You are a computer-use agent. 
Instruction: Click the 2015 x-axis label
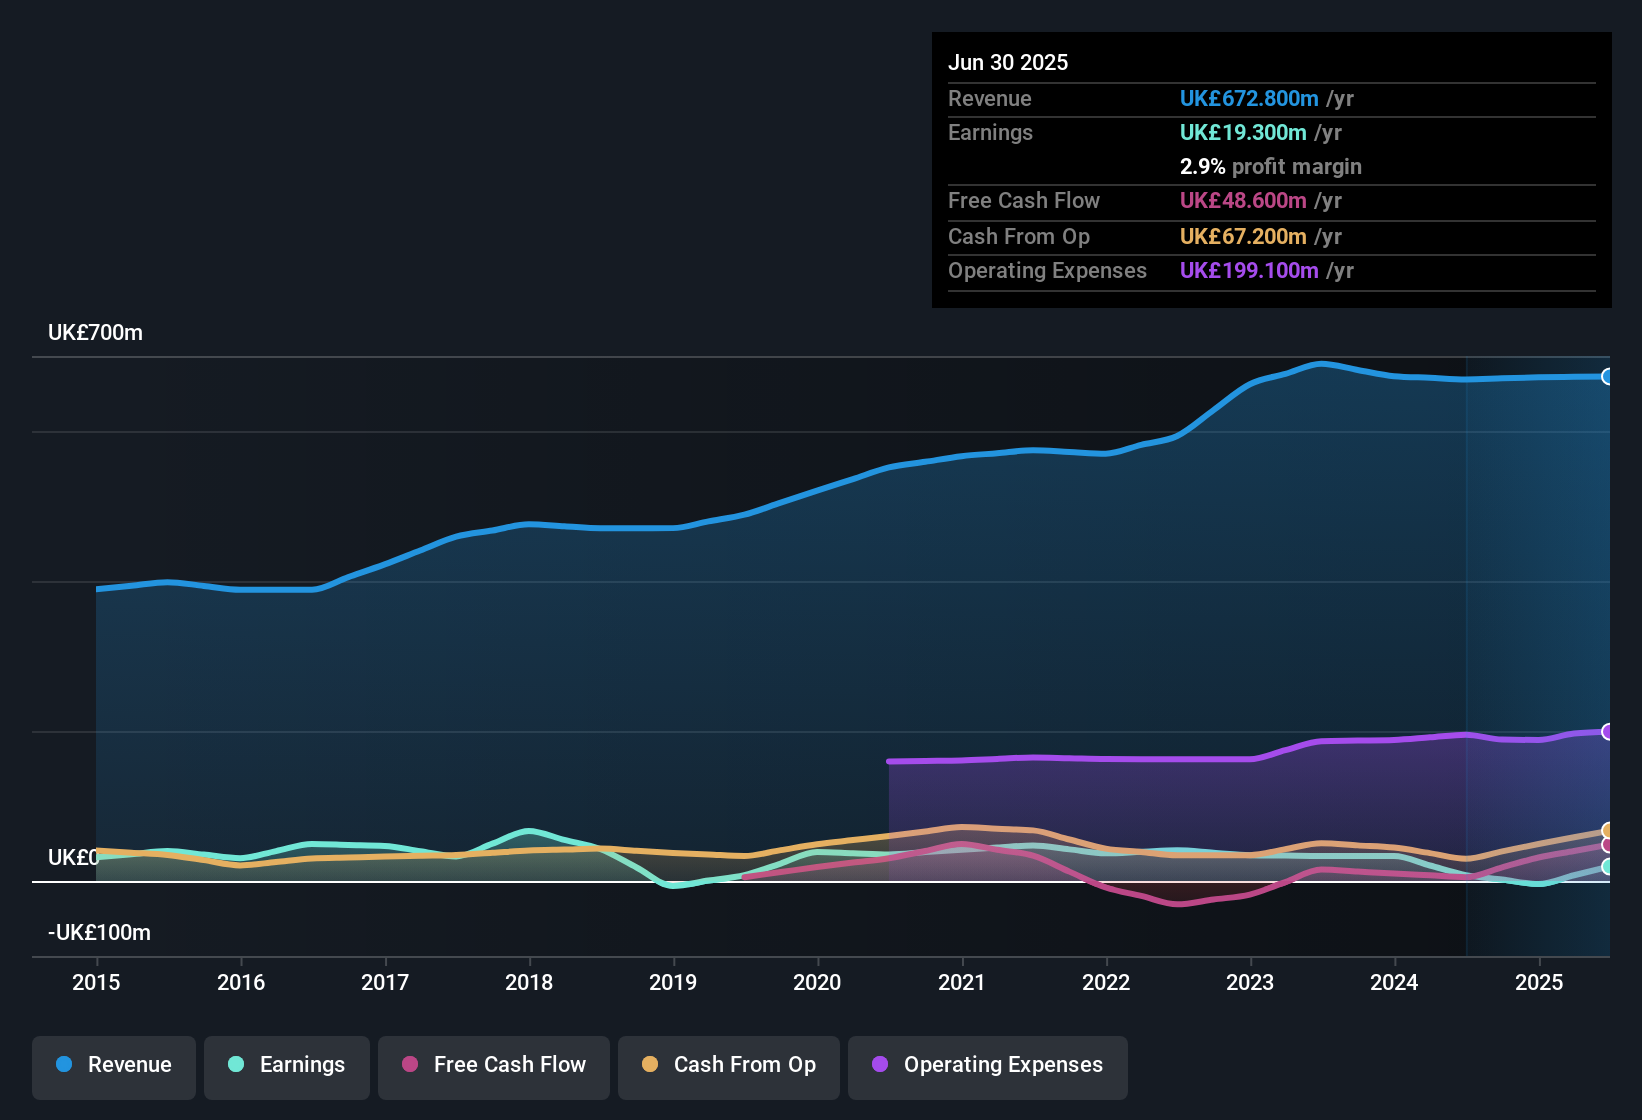96,983
